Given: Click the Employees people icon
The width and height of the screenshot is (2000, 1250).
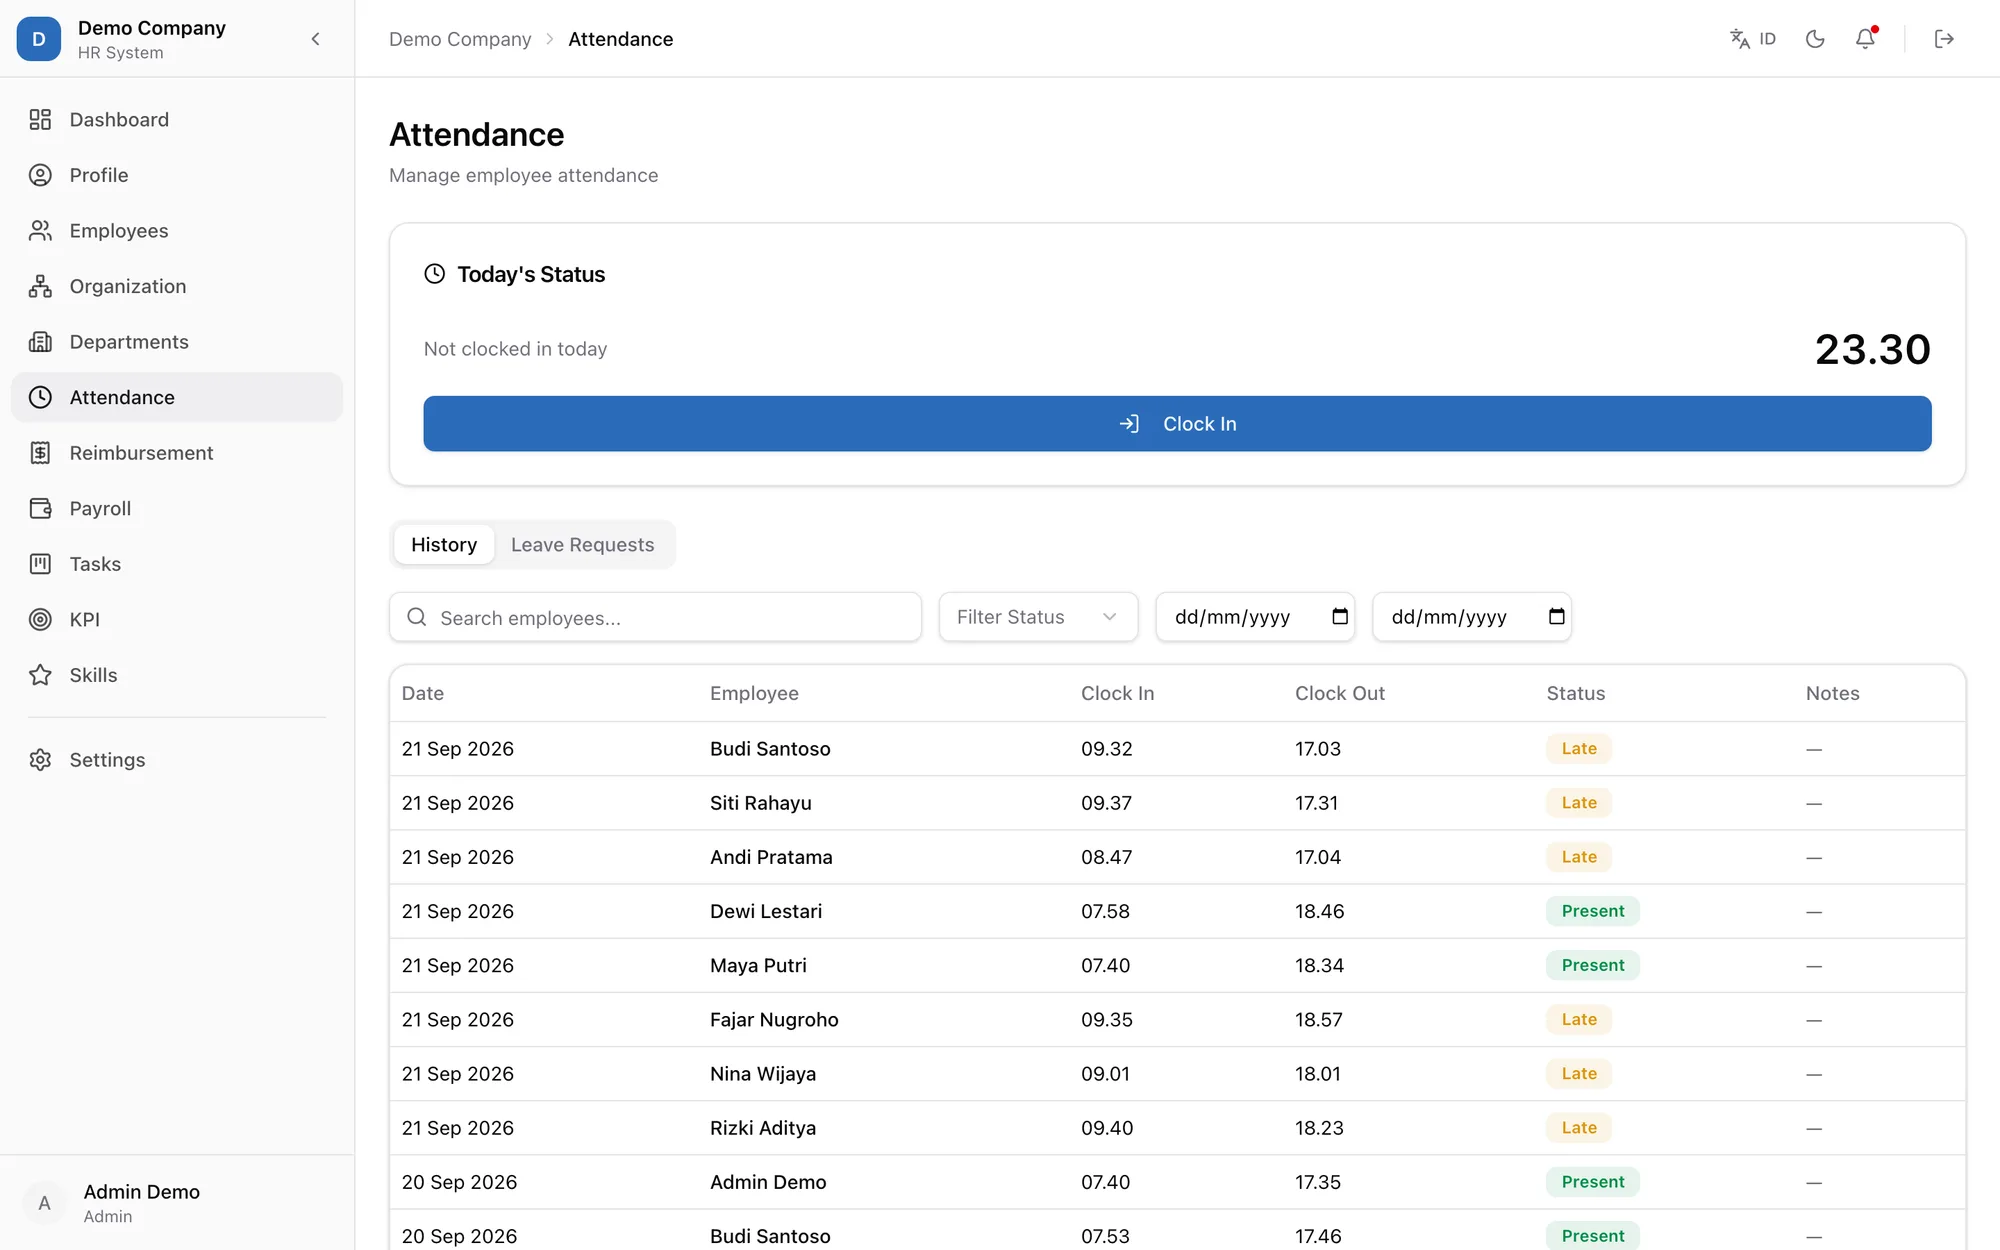Looking at the screenshot, I should tap(40, 231).
